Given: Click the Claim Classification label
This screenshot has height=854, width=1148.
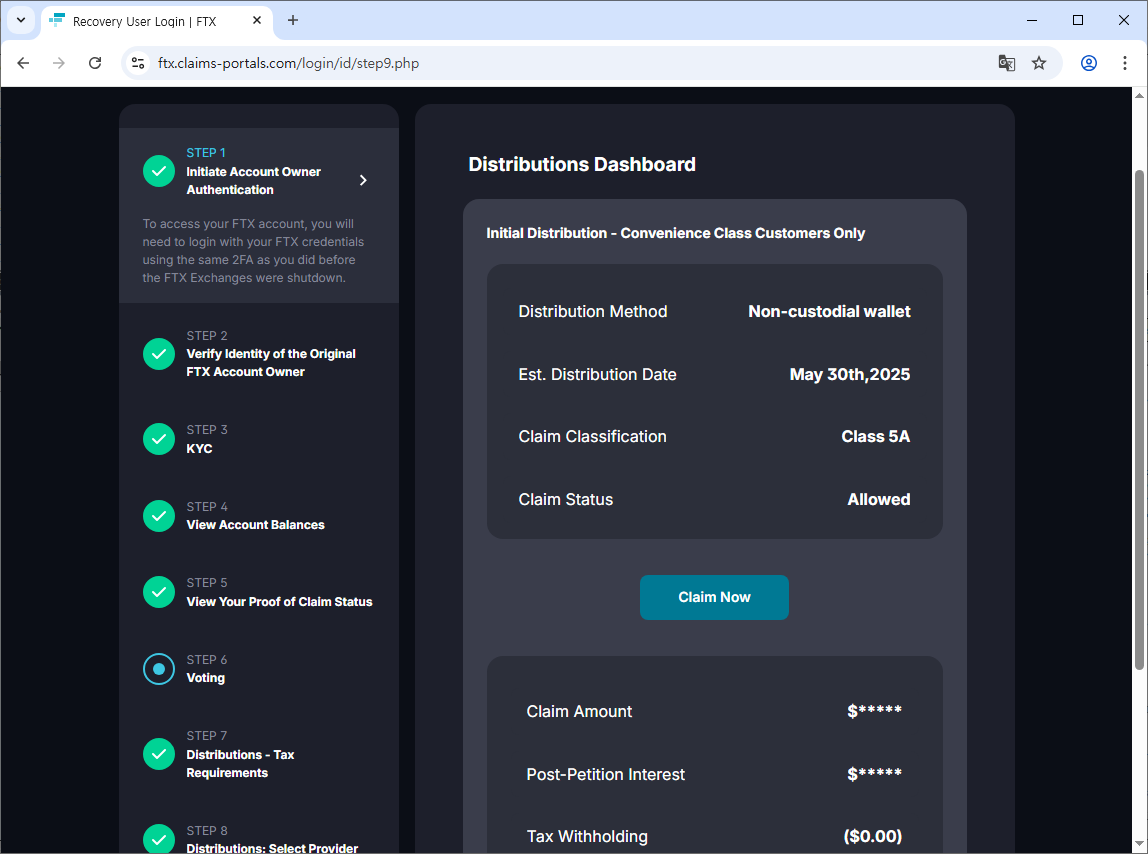Looking at the screenshot, I should (592, 437).
